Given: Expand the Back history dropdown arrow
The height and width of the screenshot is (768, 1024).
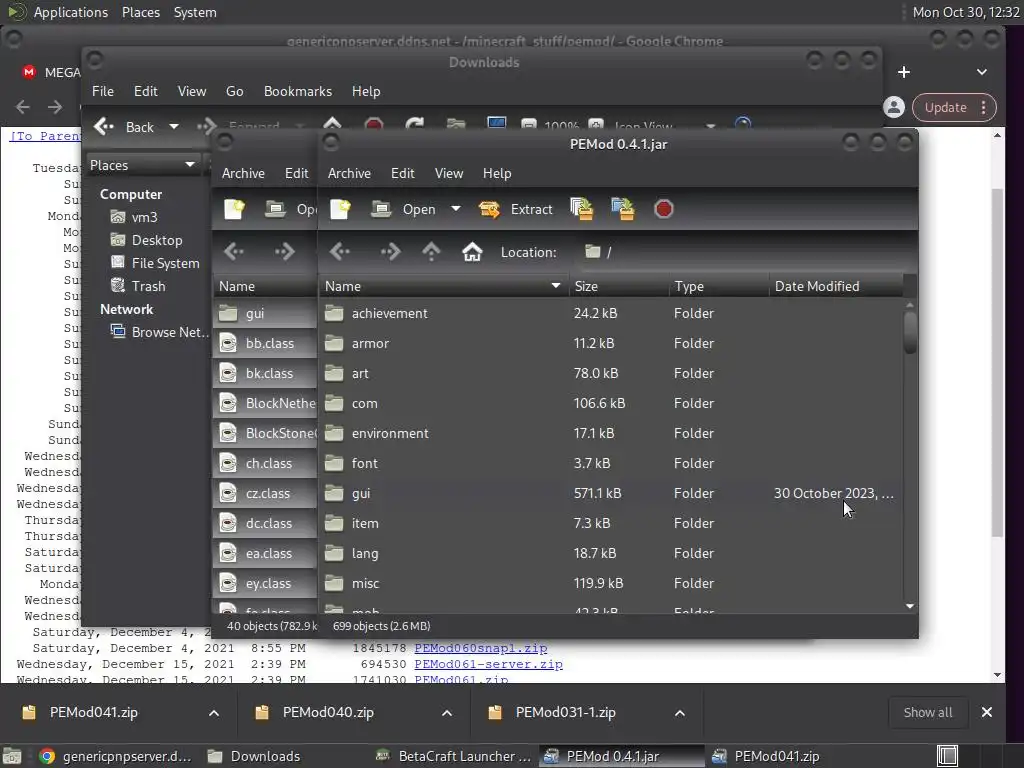Looking at the screenshot, I should tap(174, 127).
